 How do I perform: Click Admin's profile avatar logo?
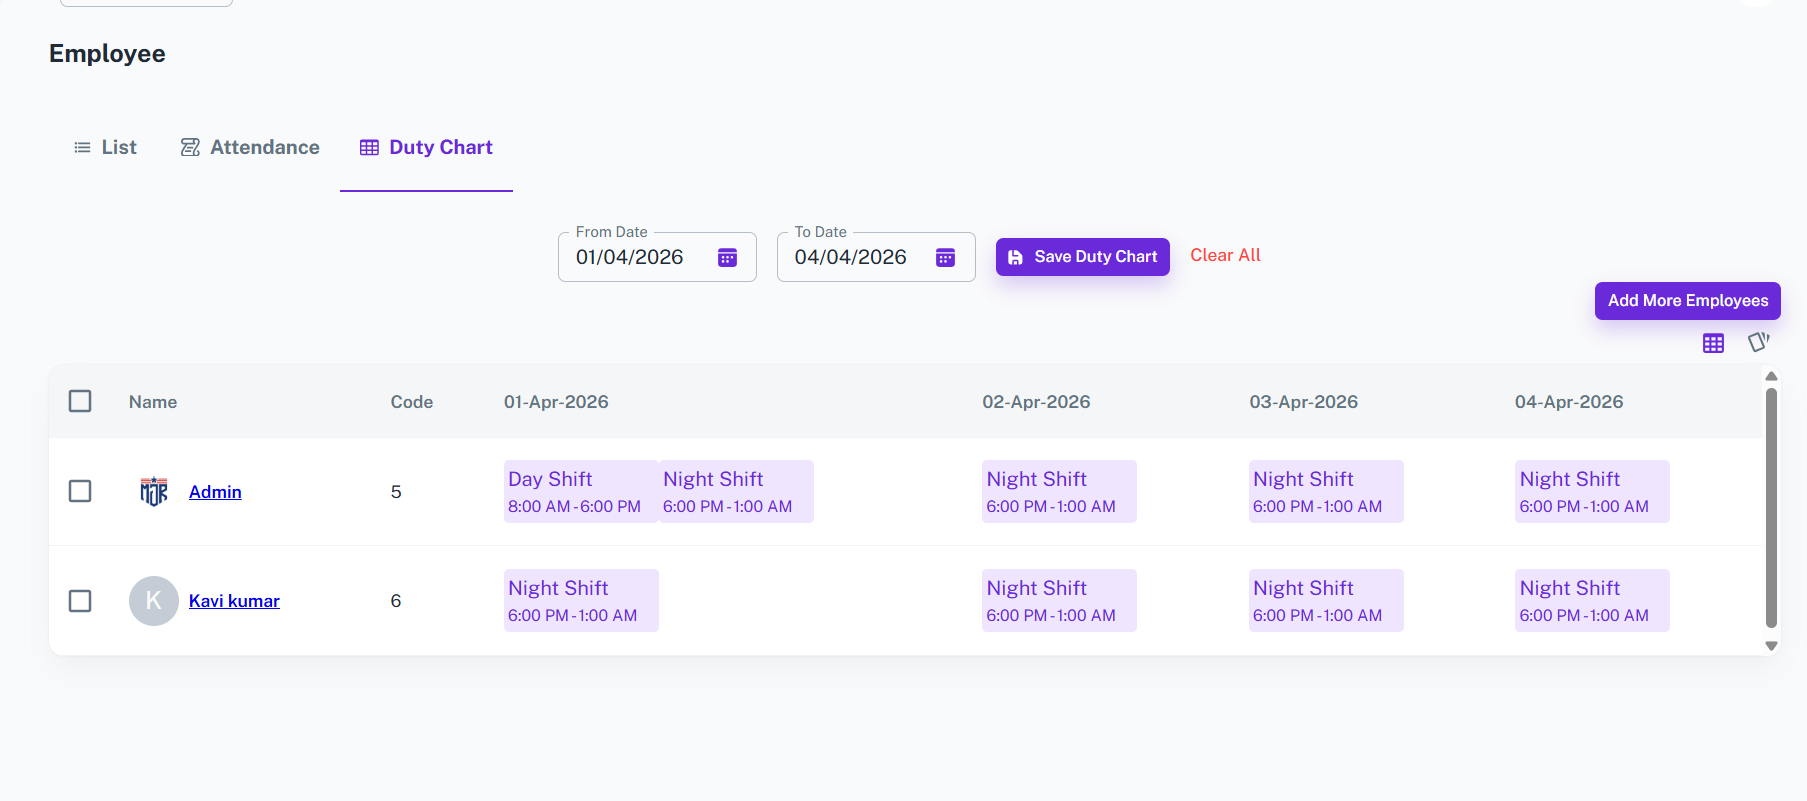pos(154,491)
